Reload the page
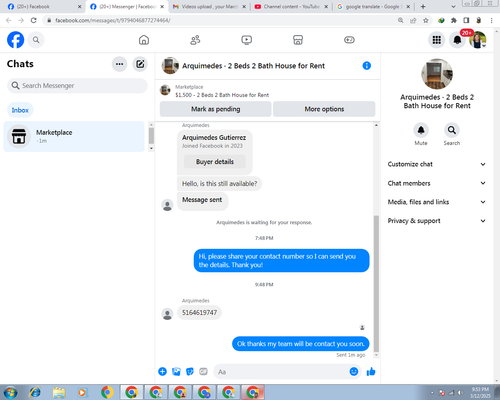This screenshot has width=500, height=400. tap(34, 20)
